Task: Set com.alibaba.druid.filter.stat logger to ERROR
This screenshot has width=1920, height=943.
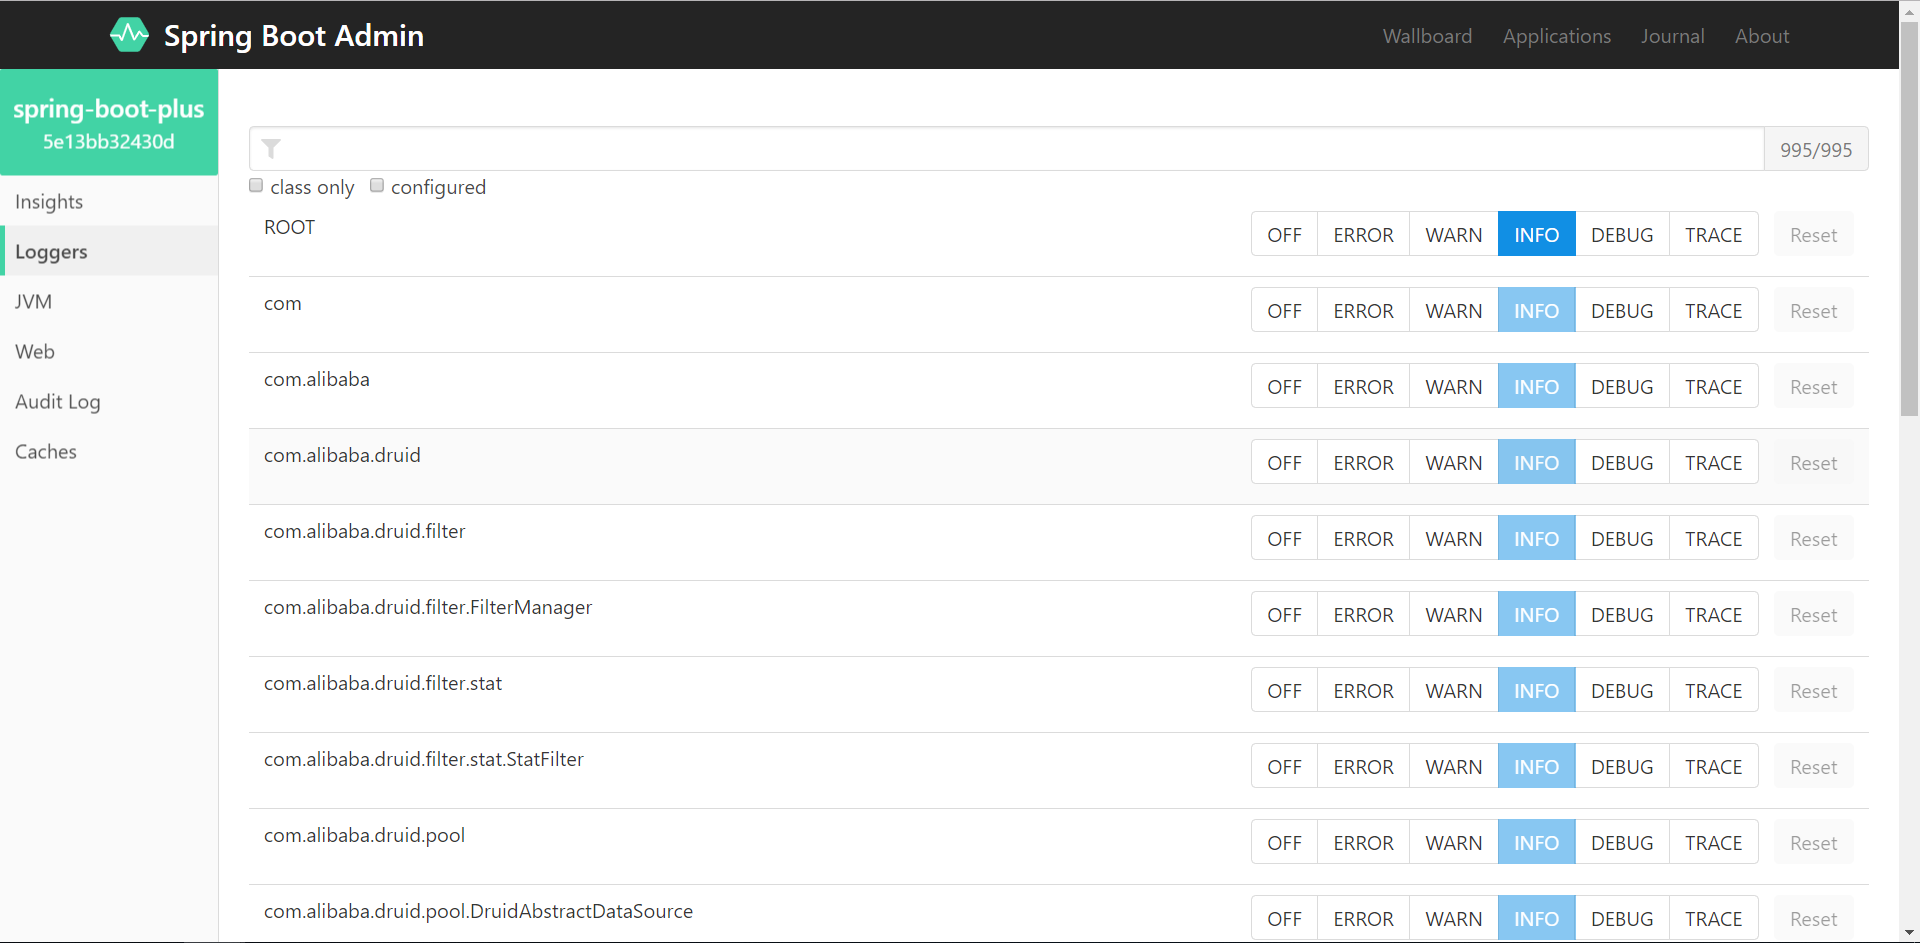Action: point(1363,691)
